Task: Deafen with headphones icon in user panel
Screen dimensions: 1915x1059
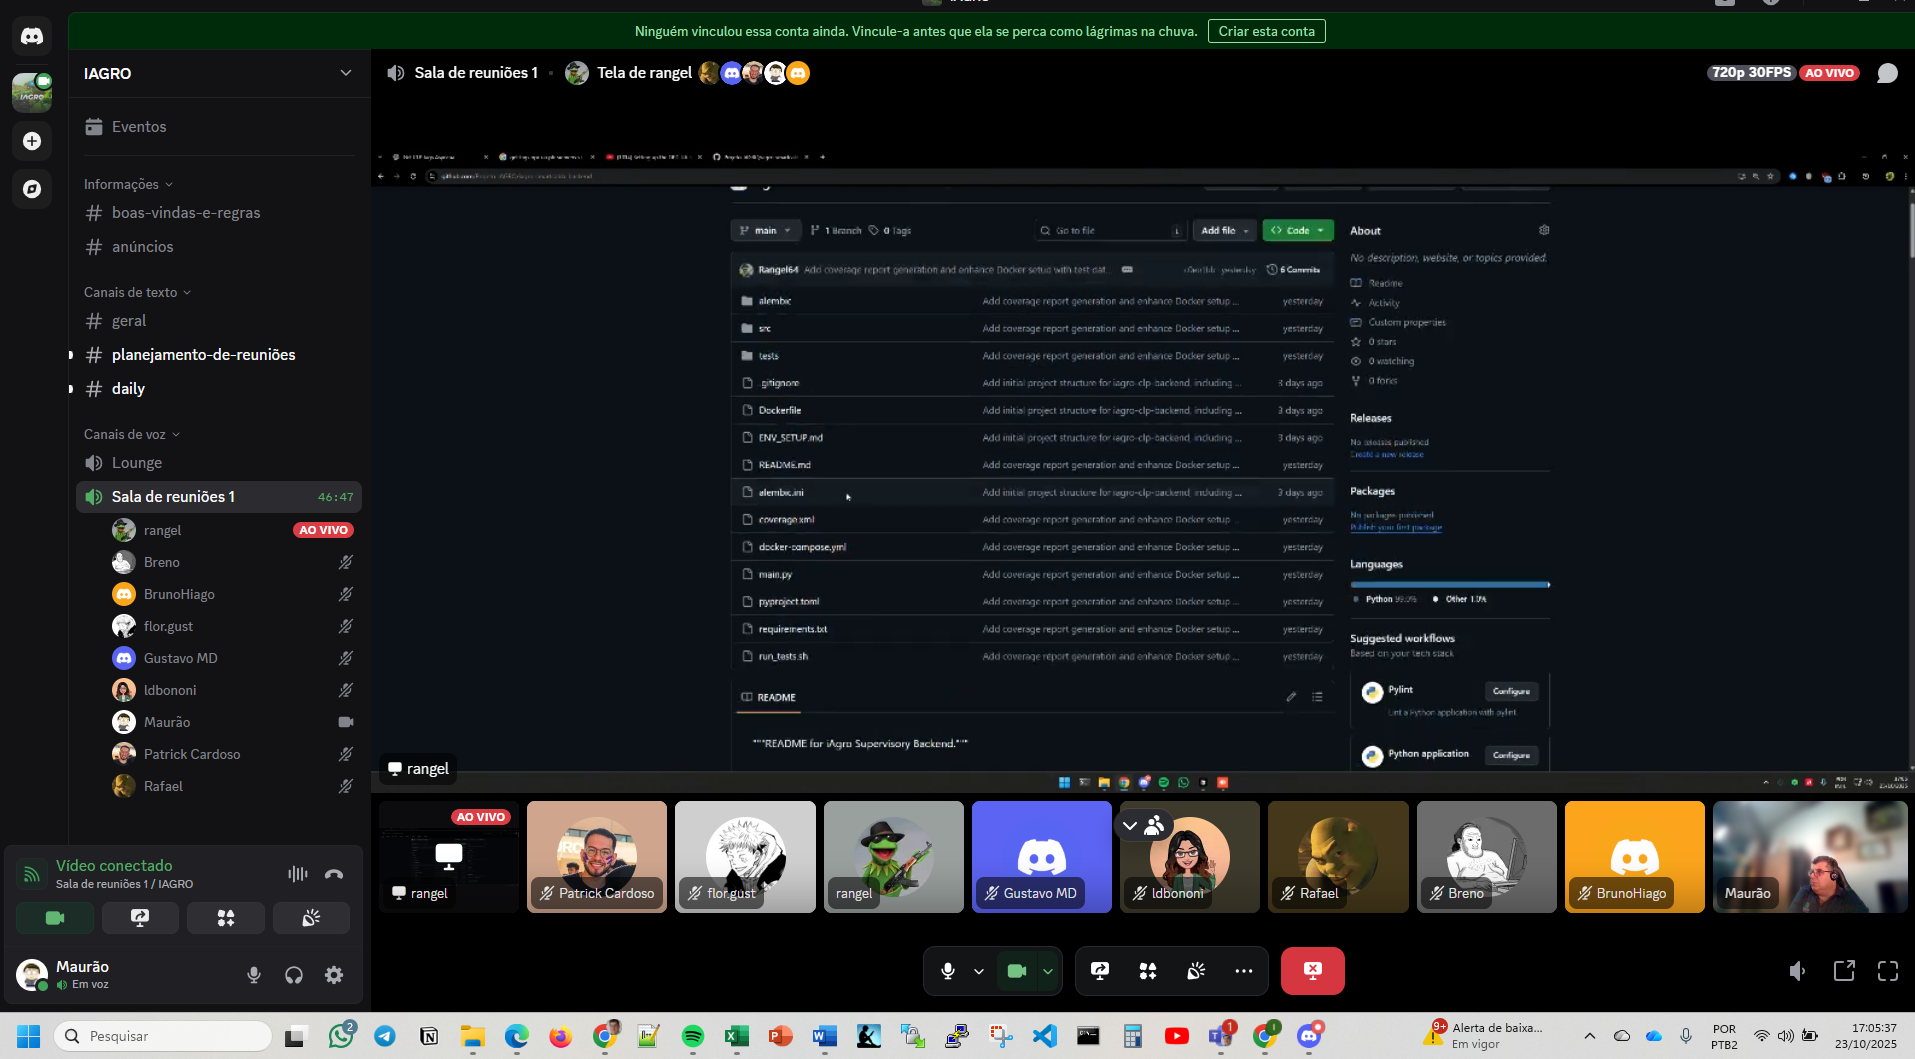Action: coord(294,974)
